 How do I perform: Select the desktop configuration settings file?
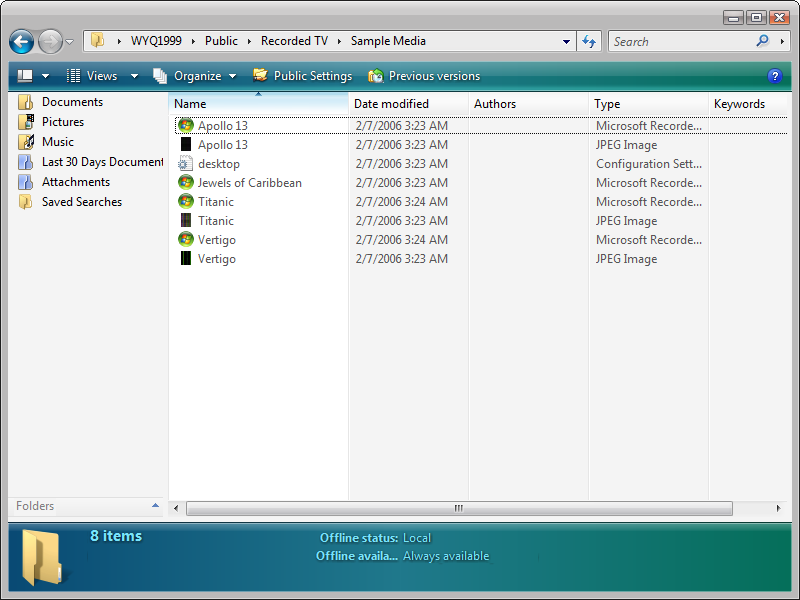(x=218, y=164)
